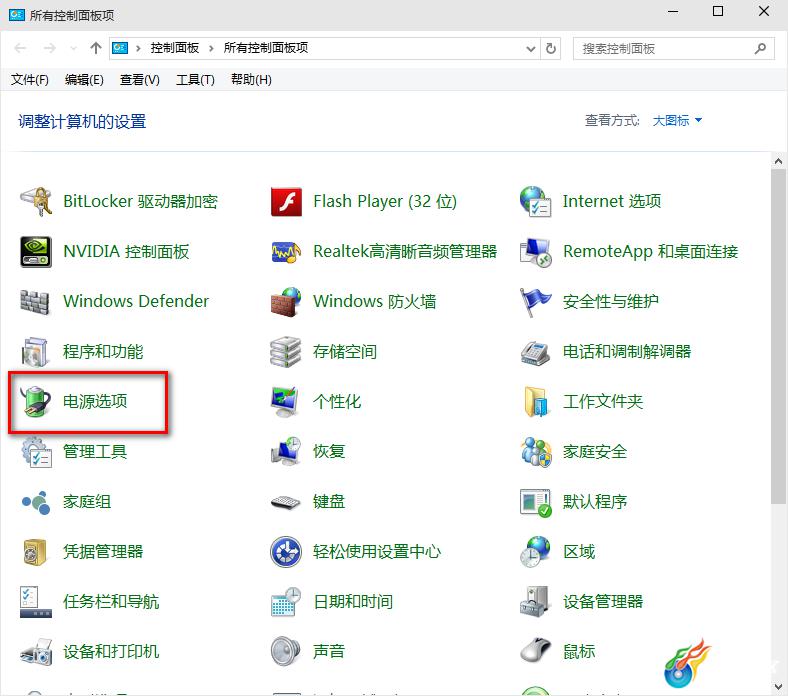This screenshot has height=696, width=788.
Task: Click the 鼠标 mouse icon
Action: (x=536, y=652)
